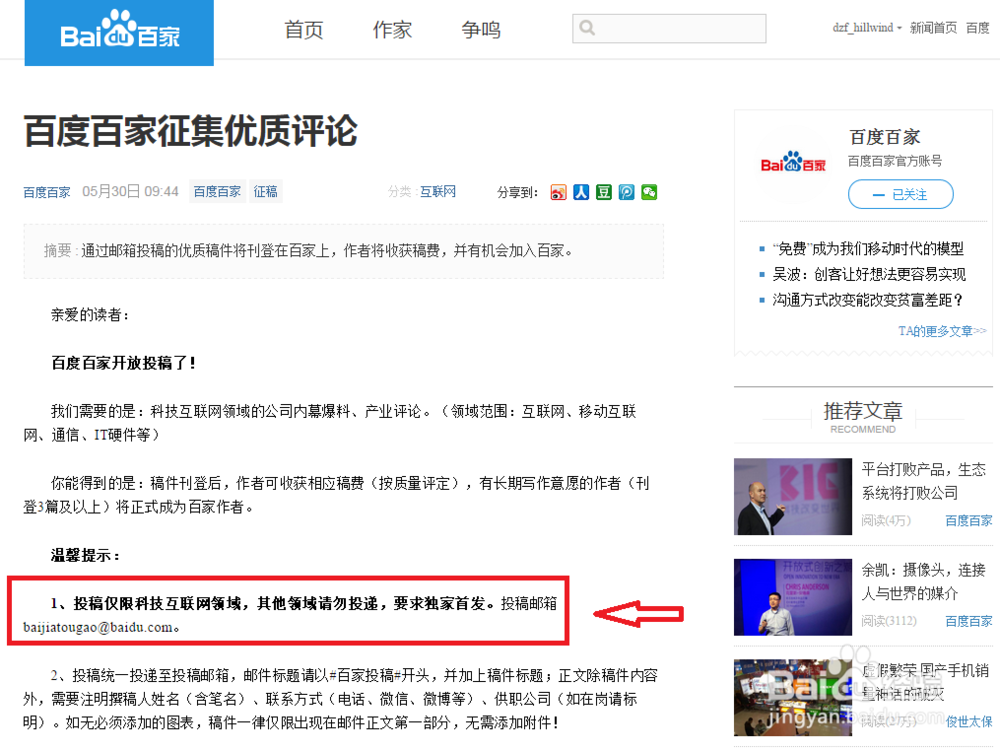Click the Baidu Baijia avatar in sidebar
The height and width of the screenshot is (751, 1000).
(x=793, y=164)
